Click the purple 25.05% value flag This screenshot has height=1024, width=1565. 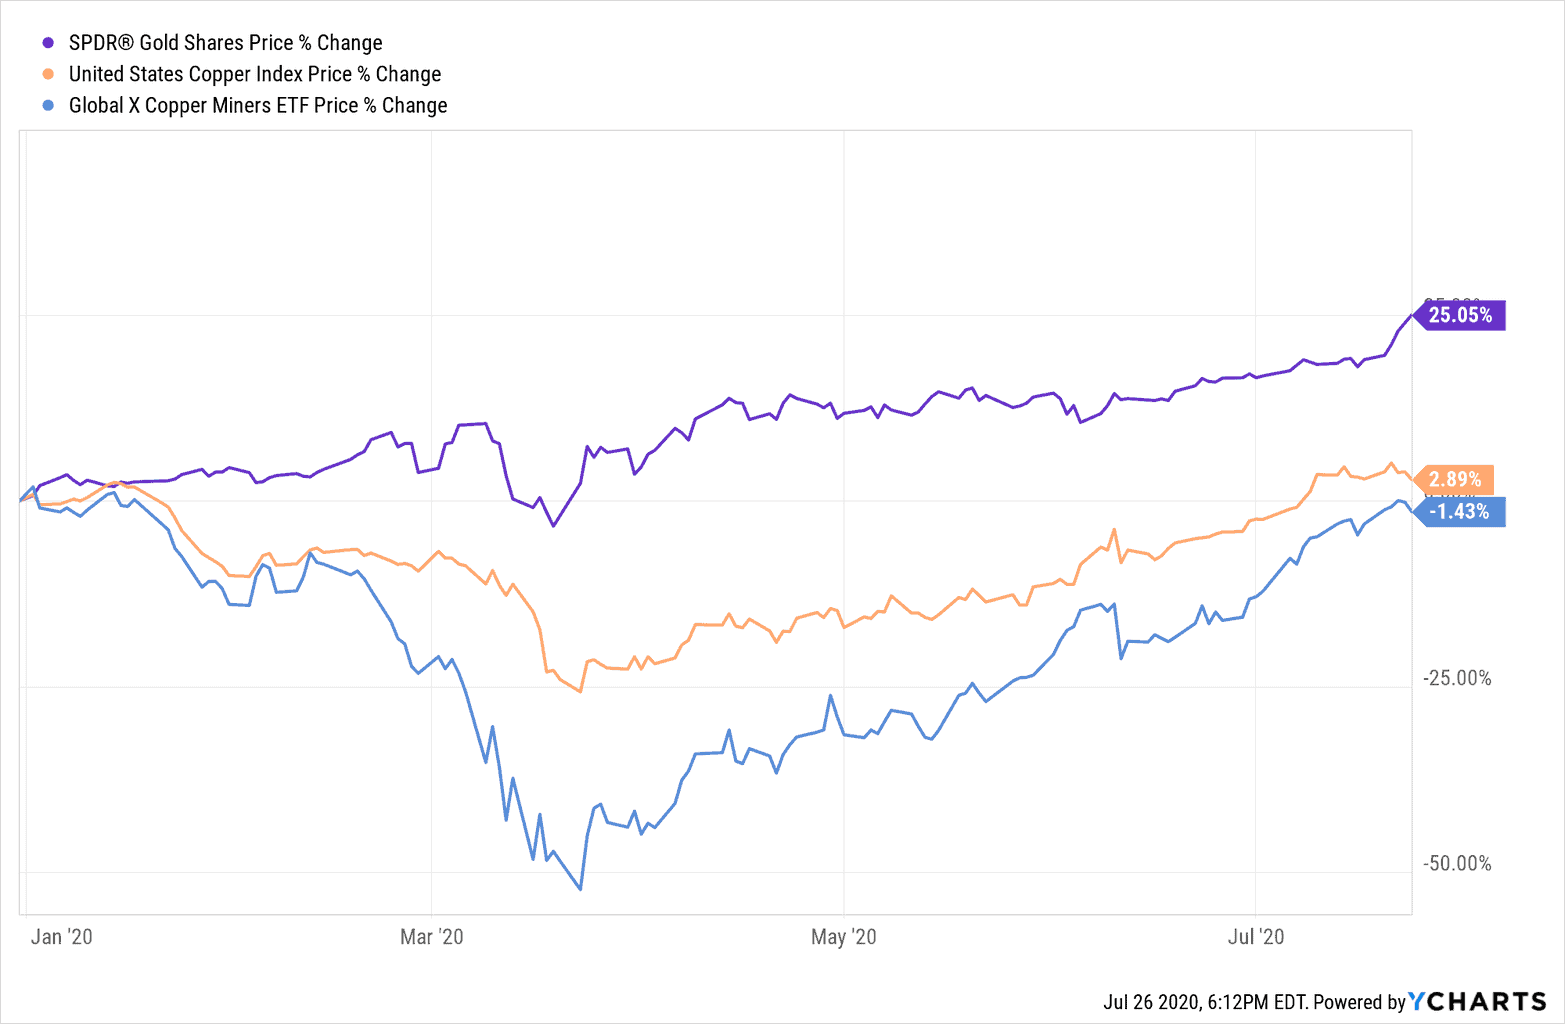pos(1460,315)
